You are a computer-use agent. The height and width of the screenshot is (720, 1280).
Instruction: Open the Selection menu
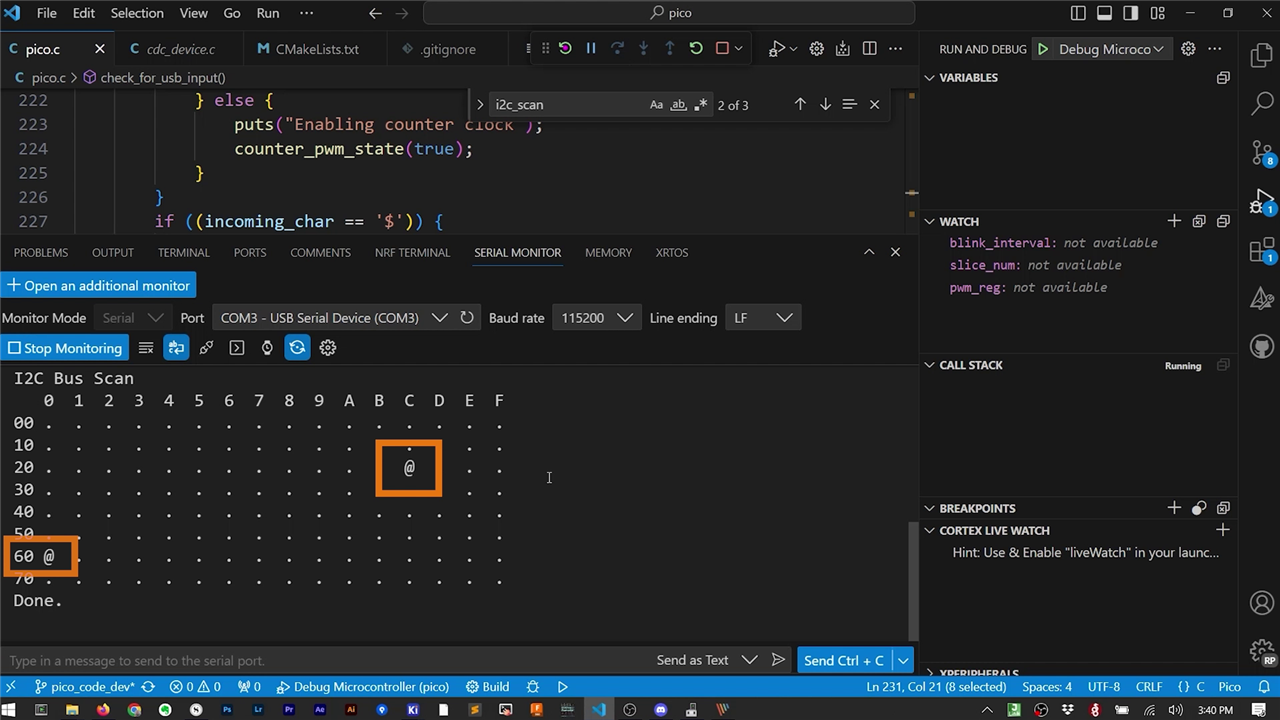click(137, 13)
